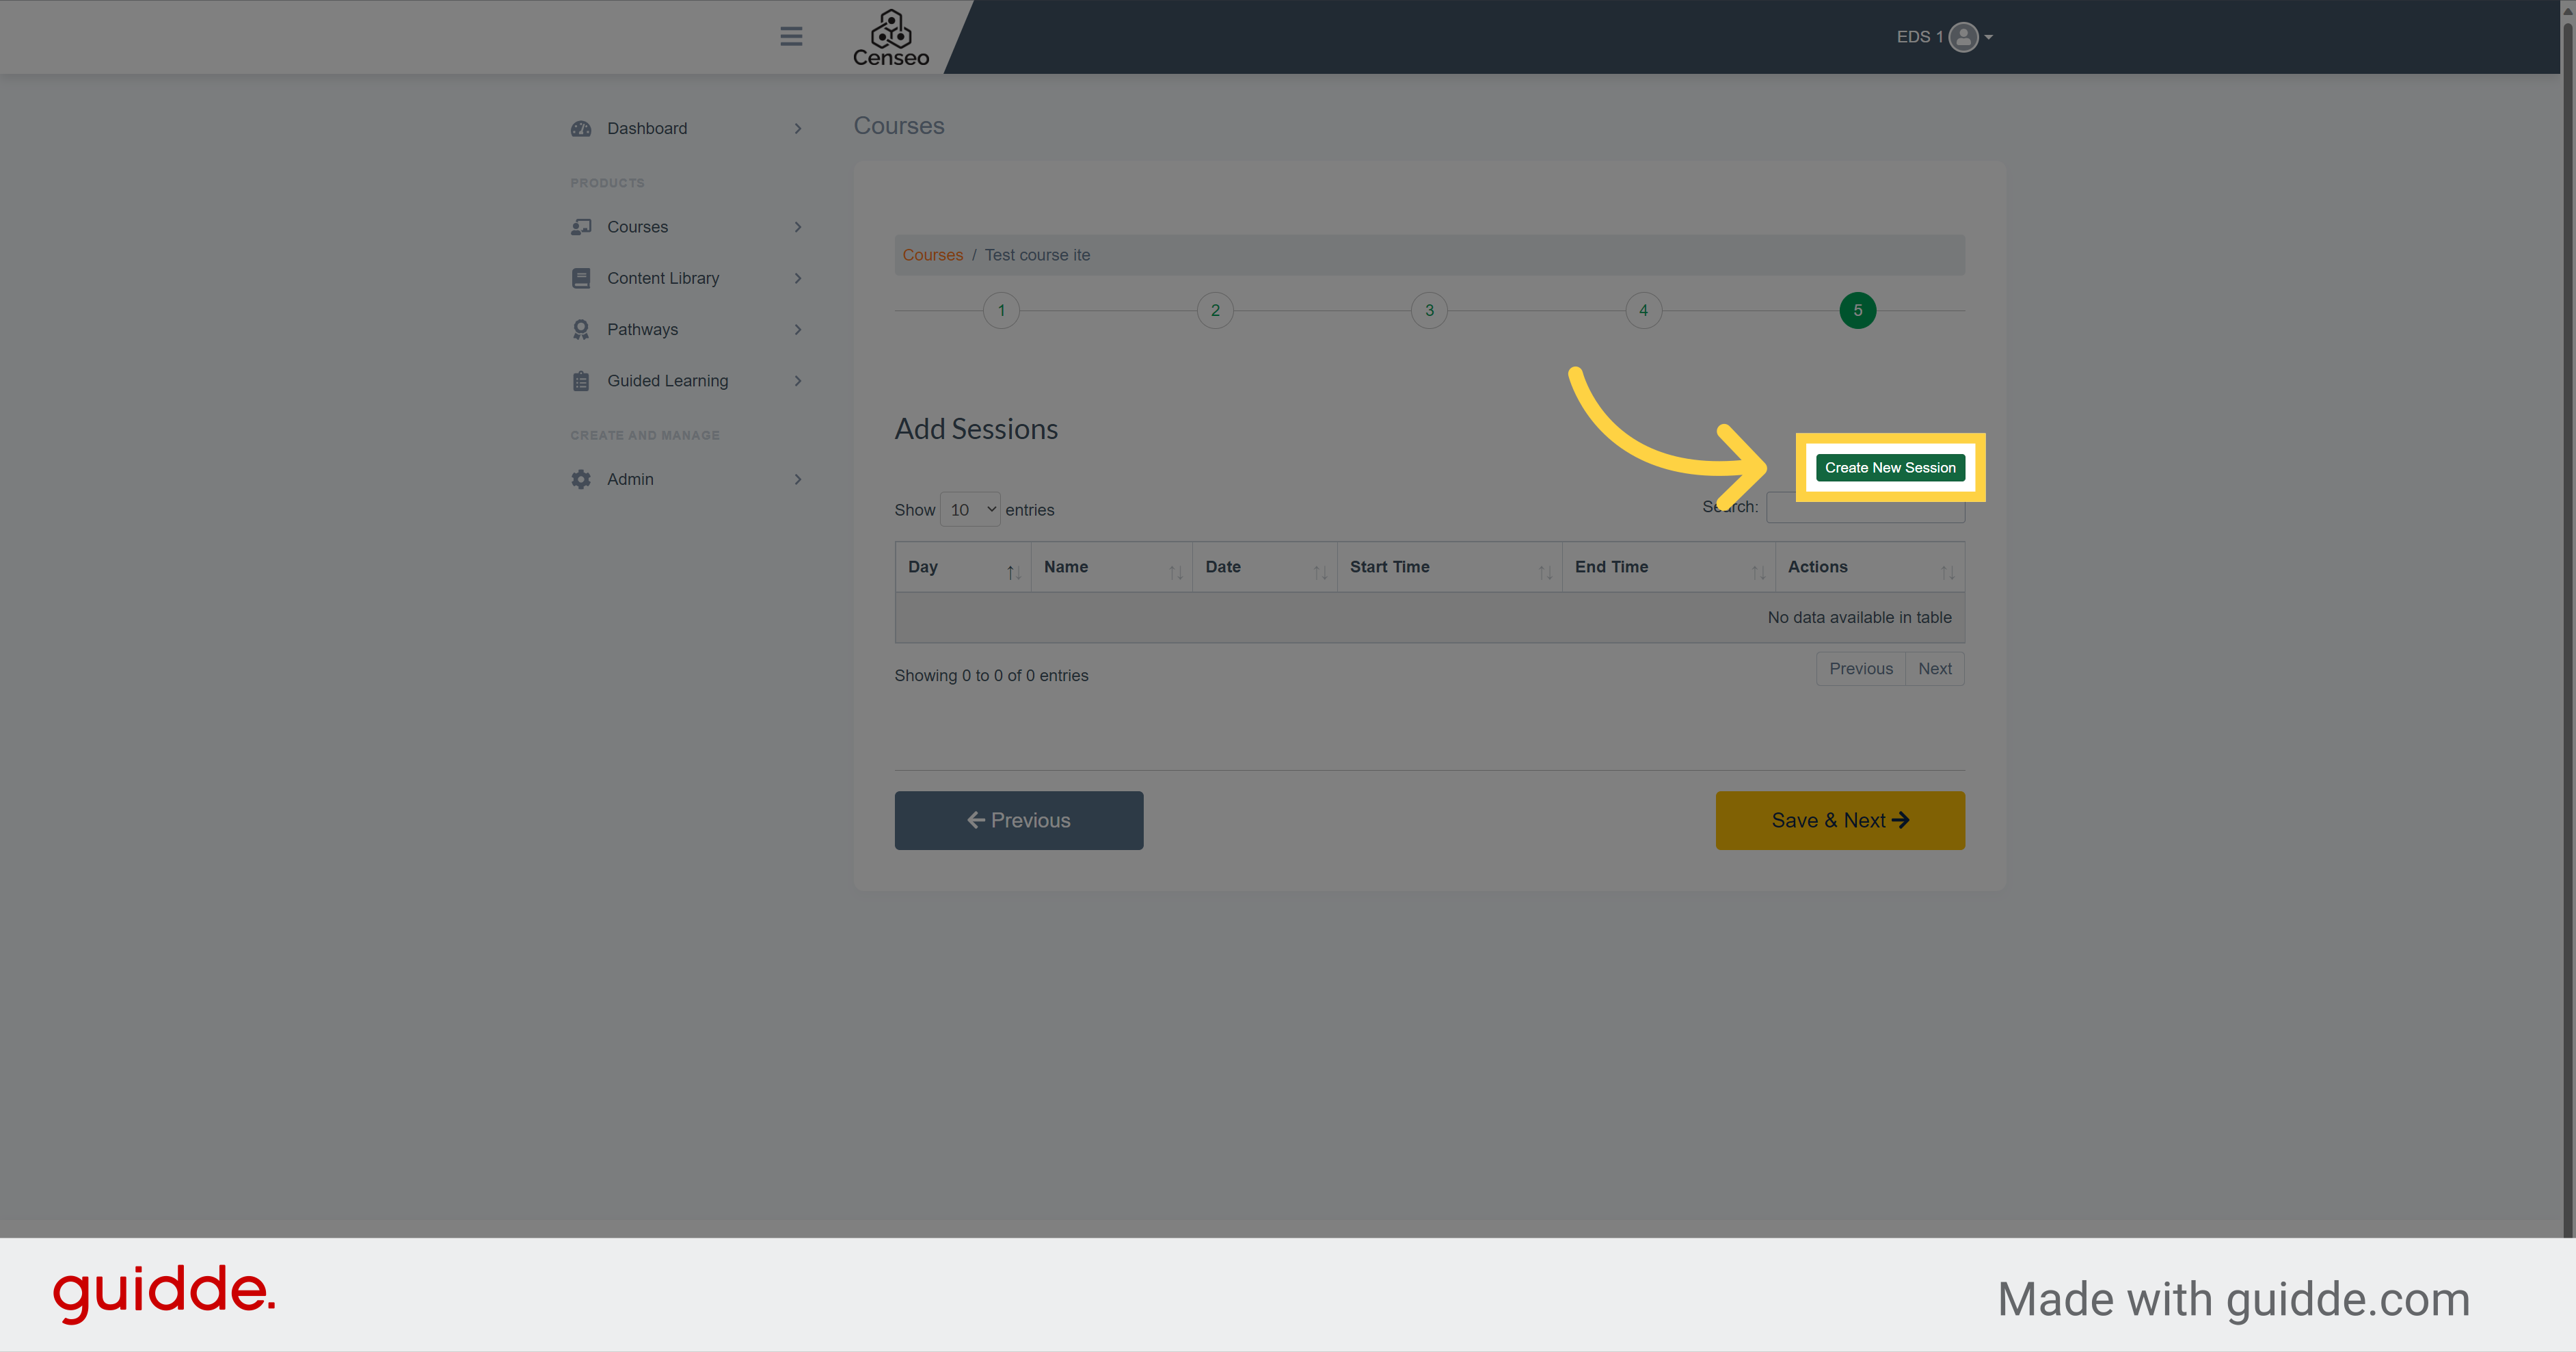
Task: Click the Courses sidebar icon
Action: tap(581, 227)
